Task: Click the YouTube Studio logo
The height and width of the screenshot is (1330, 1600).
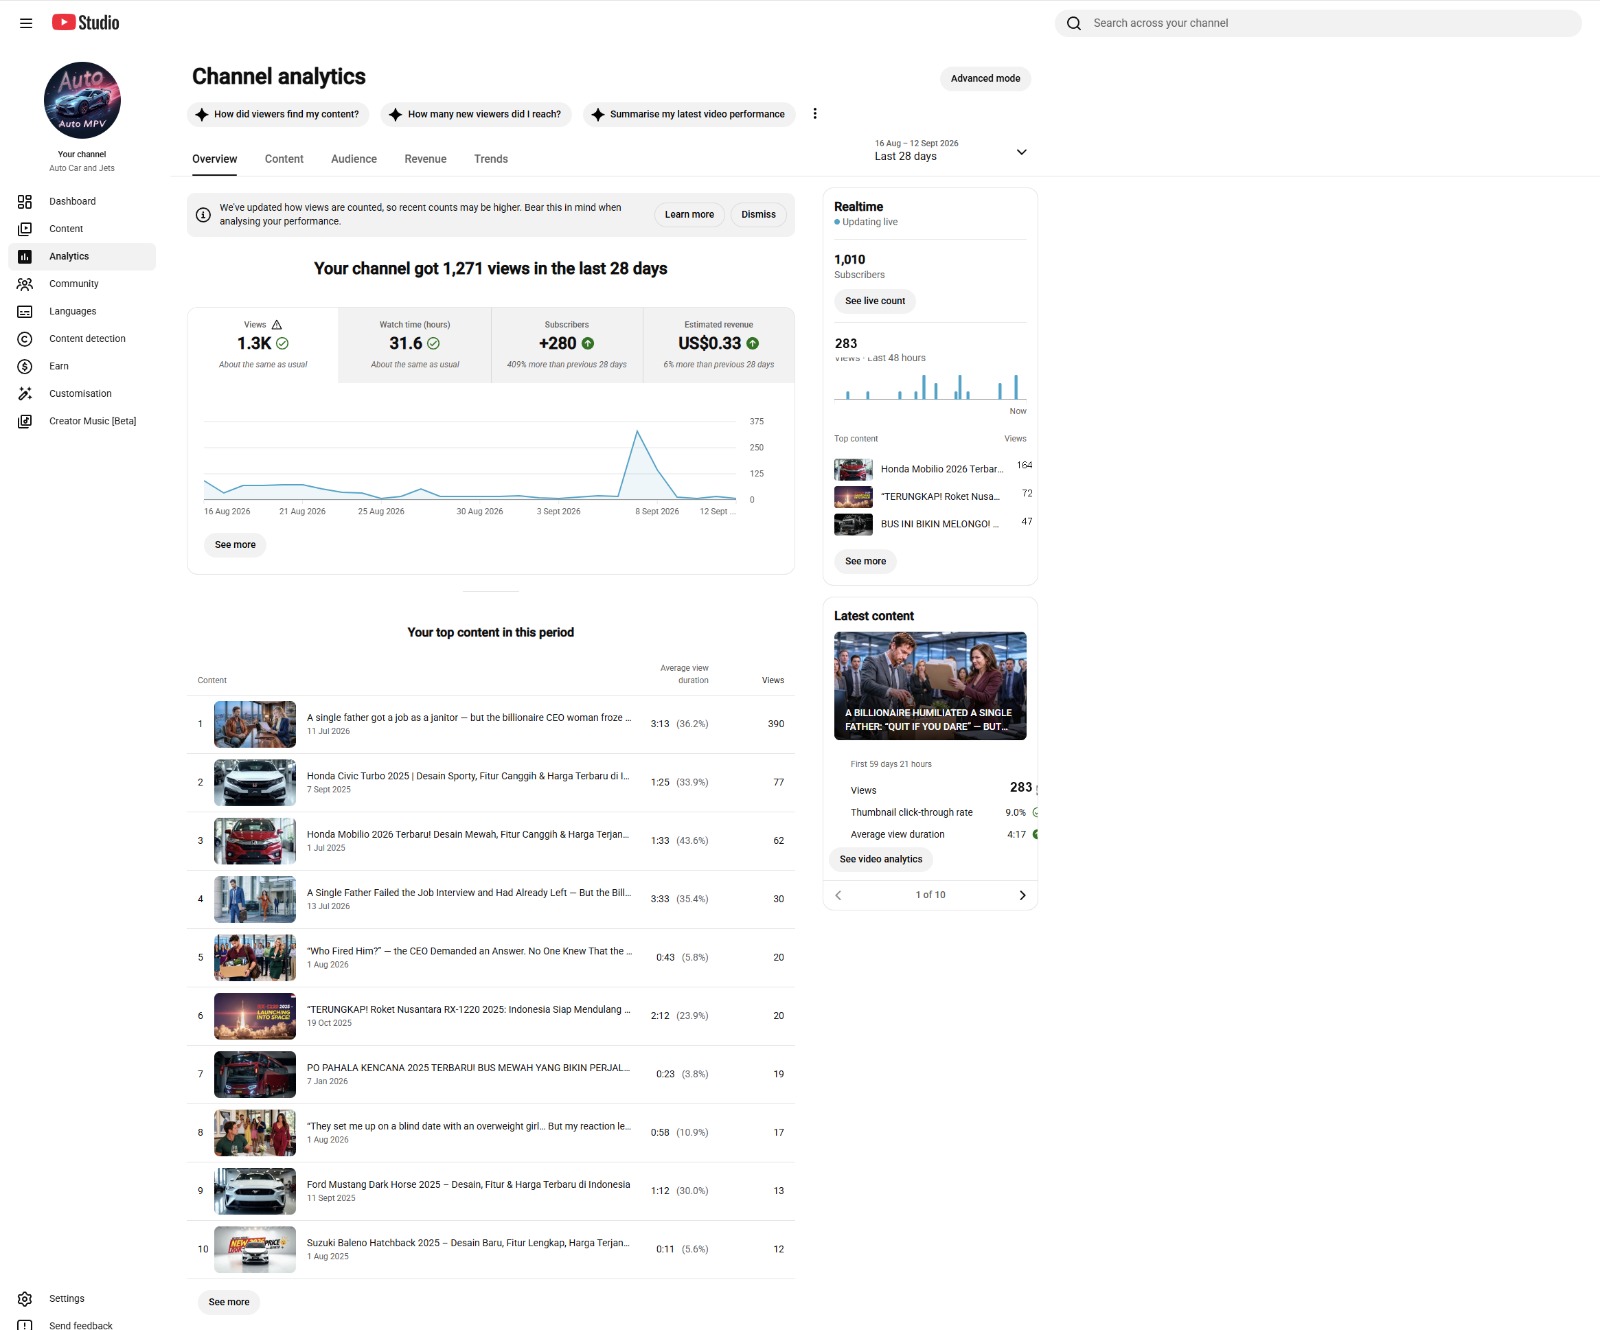Action: [85, 23]
